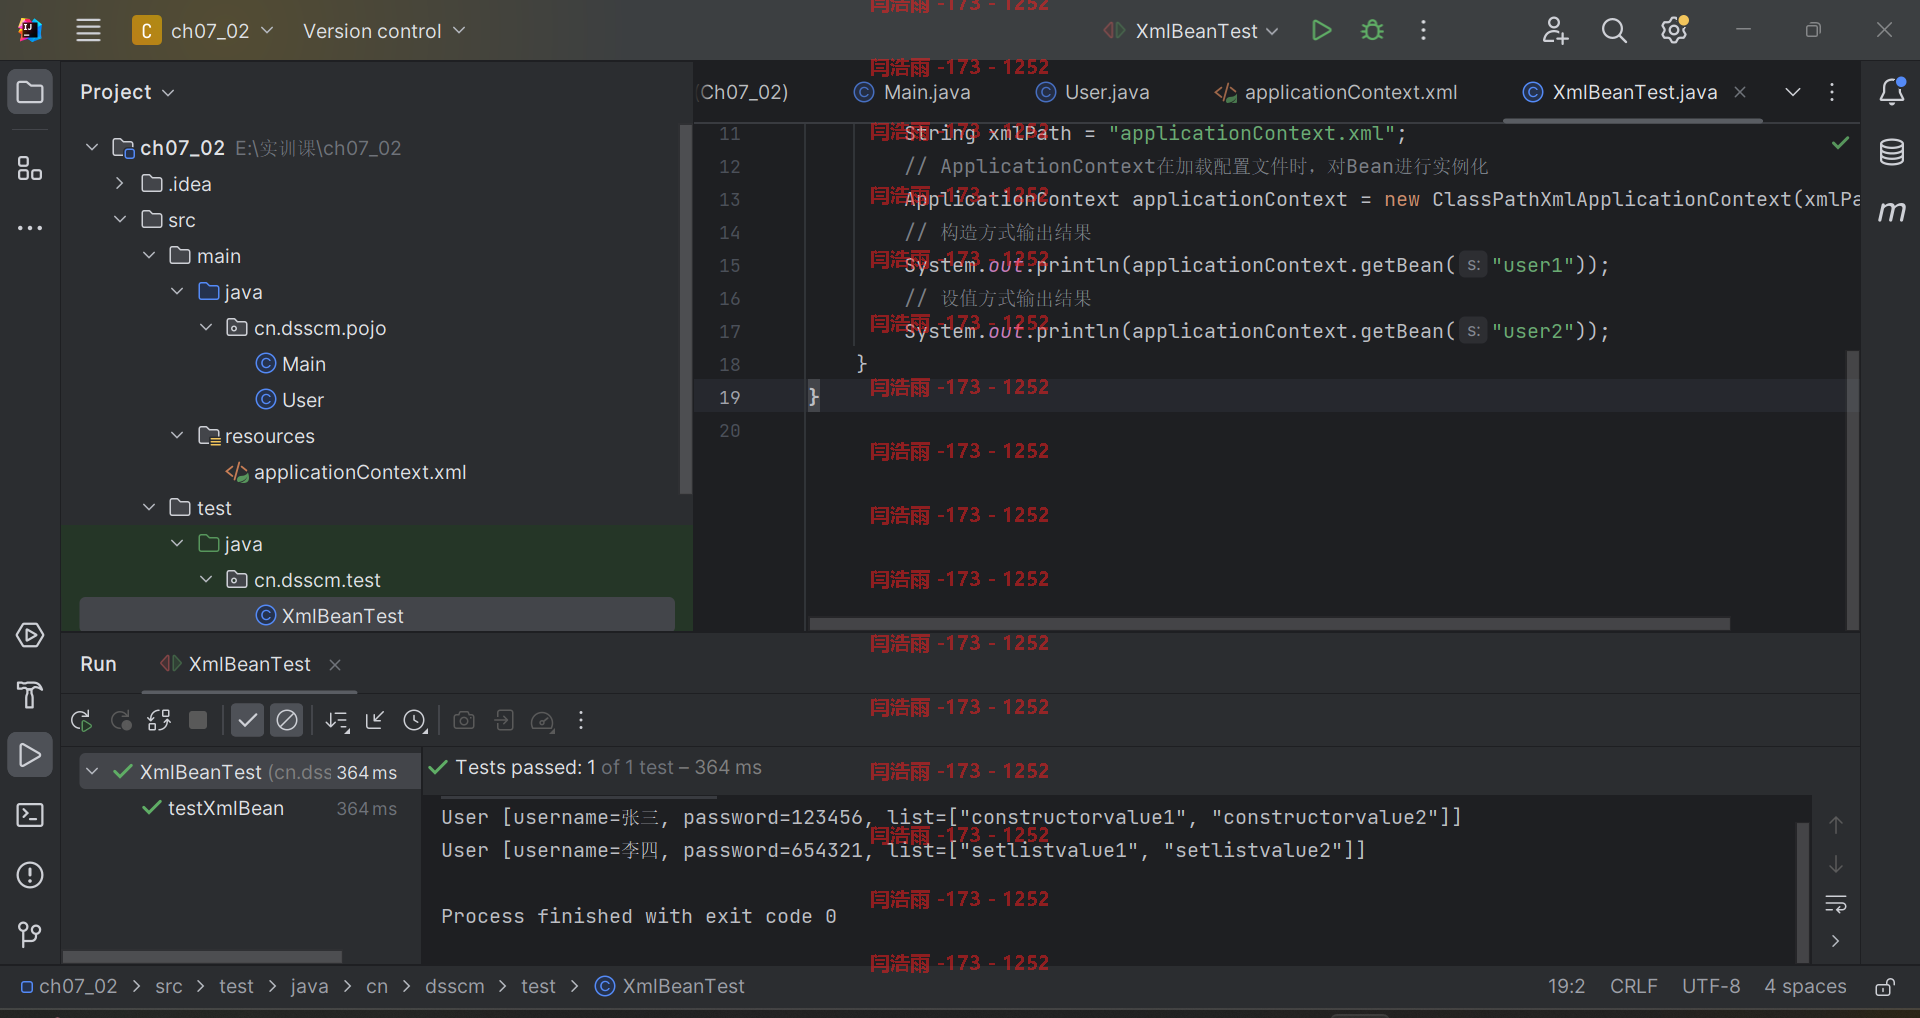Open the ch07_02 project dropdown
Screen dimensions: 1920x1018
[204, 30]
